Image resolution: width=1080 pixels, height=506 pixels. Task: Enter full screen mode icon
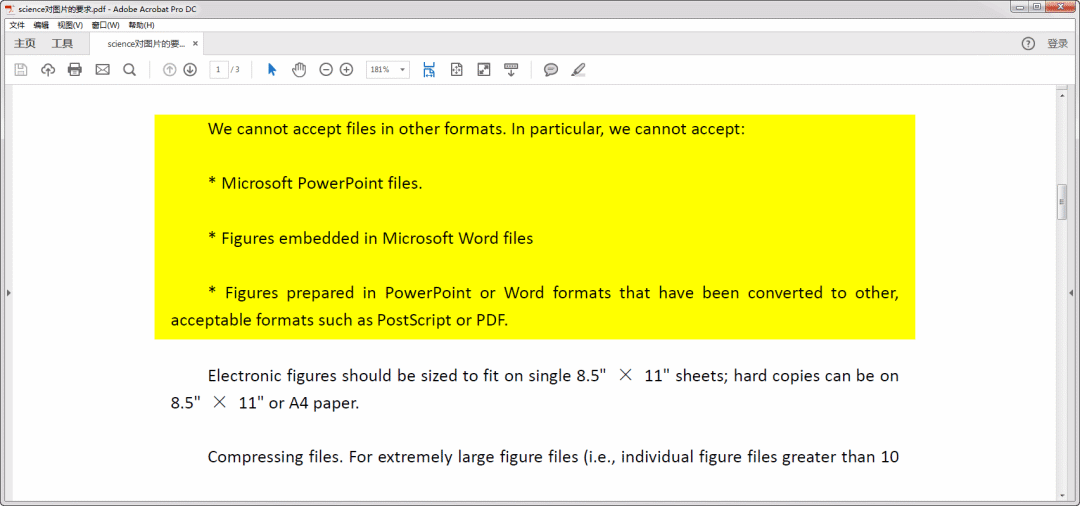pyautogui.click(x=484, y=70)
